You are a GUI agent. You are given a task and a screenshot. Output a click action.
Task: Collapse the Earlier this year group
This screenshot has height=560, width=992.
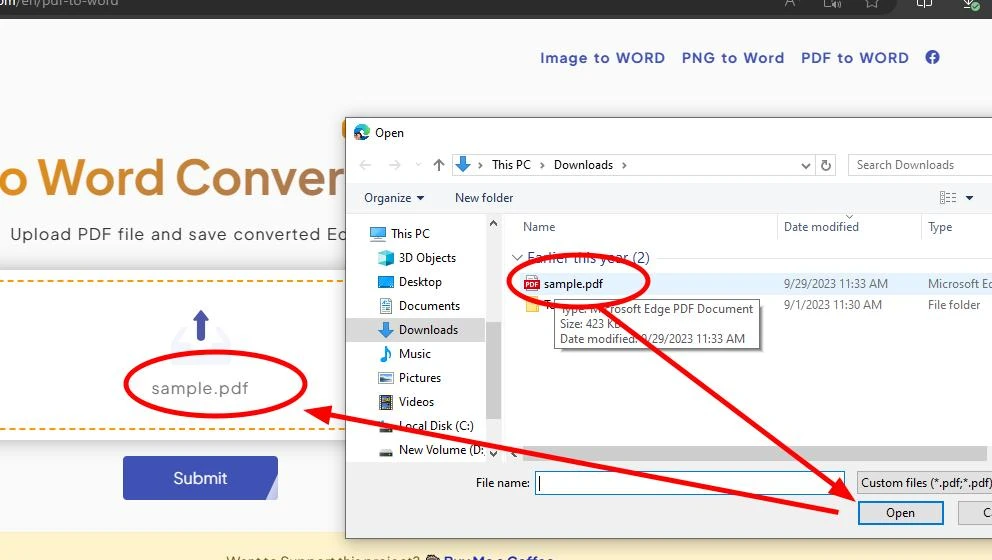[517, 259]
